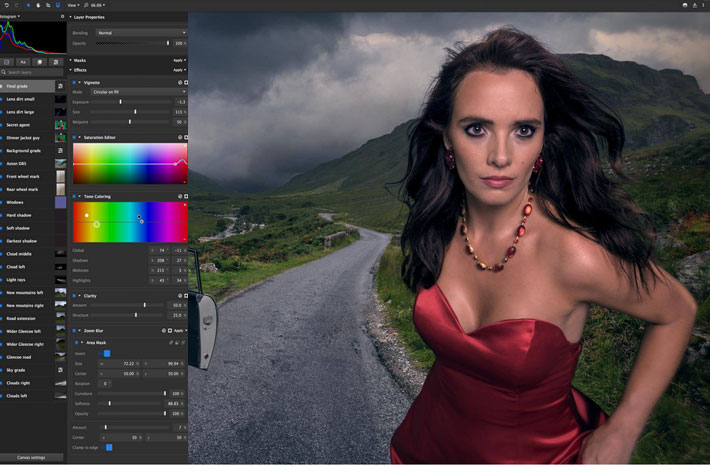Click Saturation Editor mask square icon
The image size is (710, 473).
pyautogui.click(x=186, y=137)
